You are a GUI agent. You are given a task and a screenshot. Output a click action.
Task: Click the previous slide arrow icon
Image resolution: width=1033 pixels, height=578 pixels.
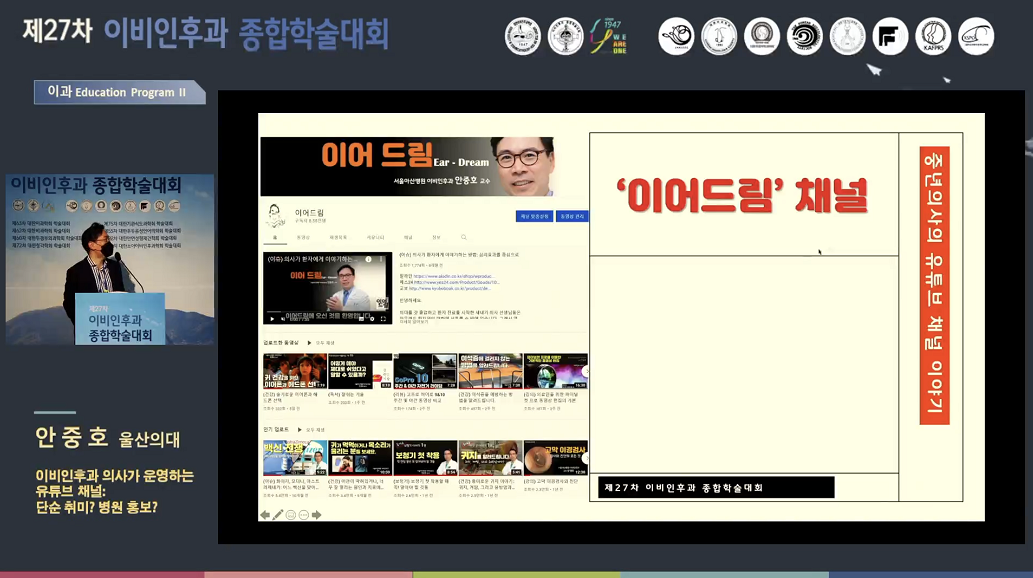click(265, 515)
